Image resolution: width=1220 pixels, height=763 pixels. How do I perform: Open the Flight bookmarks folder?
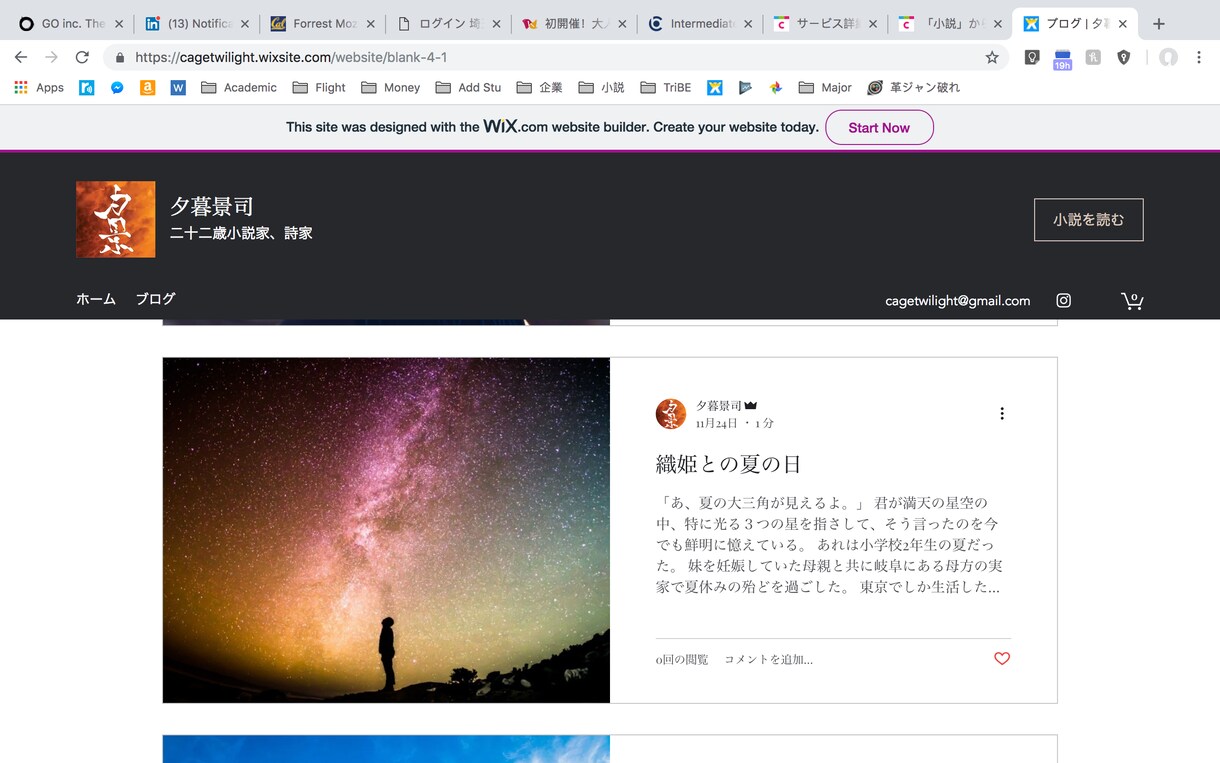[319, 88]
